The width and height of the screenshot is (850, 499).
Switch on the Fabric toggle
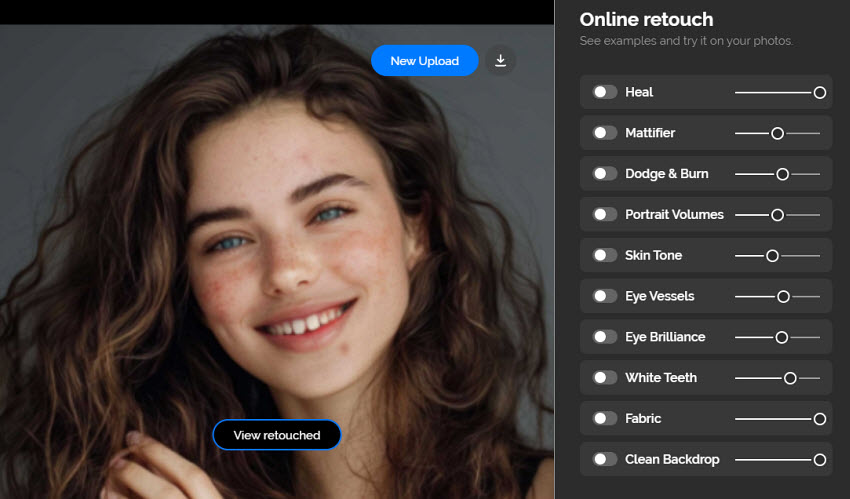[x=604, y=418]
